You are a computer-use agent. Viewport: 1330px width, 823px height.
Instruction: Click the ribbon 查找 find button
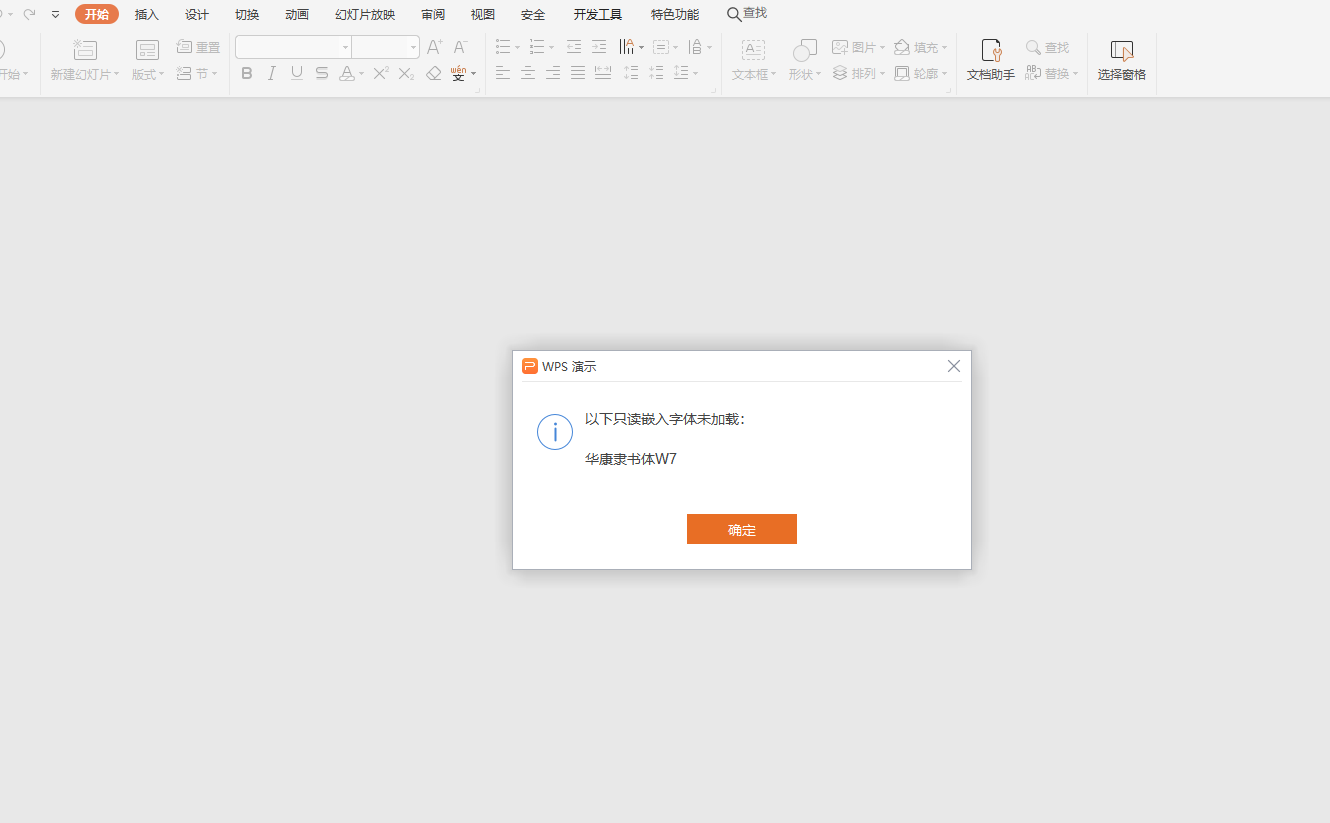coord(1047,47)
